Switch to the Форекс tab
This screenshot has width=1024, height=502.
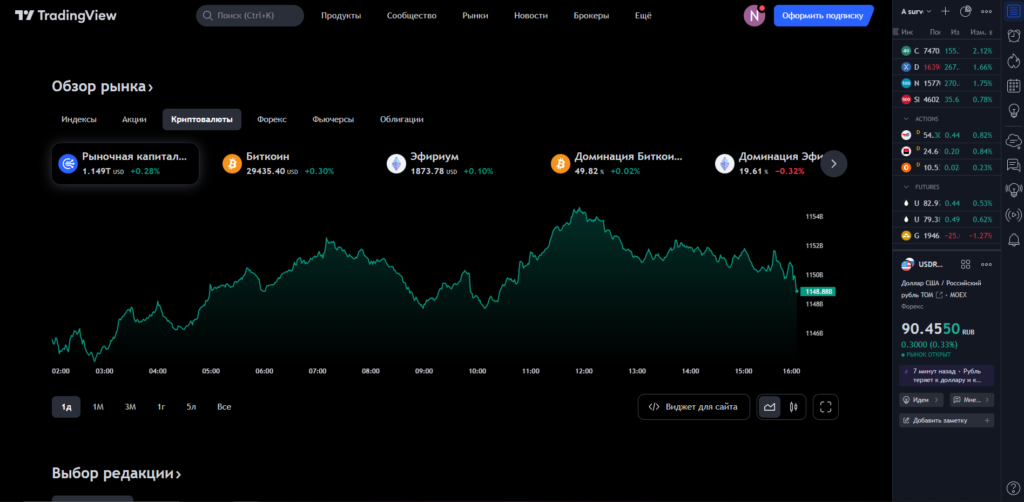pos(271,119)
